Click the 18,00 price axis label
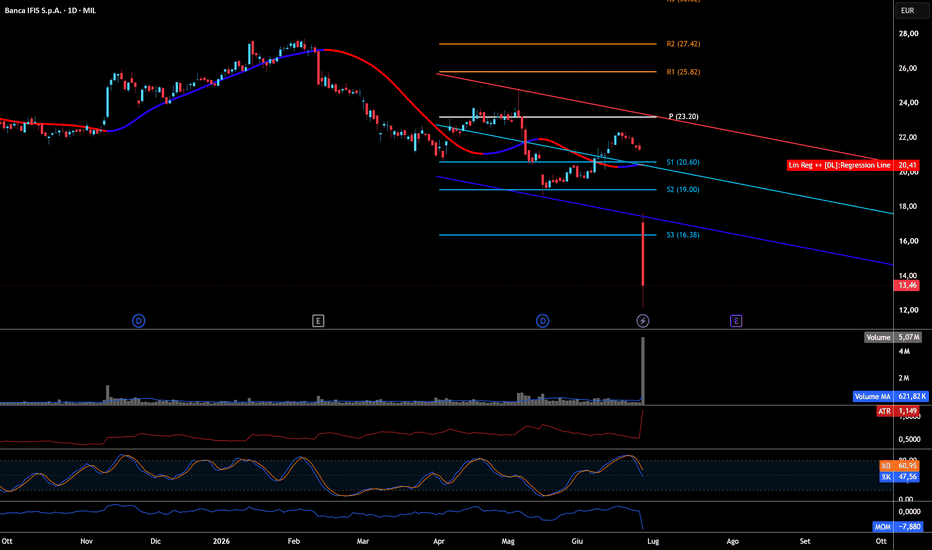Screen dimensions: 932x550 coord(908,206)
